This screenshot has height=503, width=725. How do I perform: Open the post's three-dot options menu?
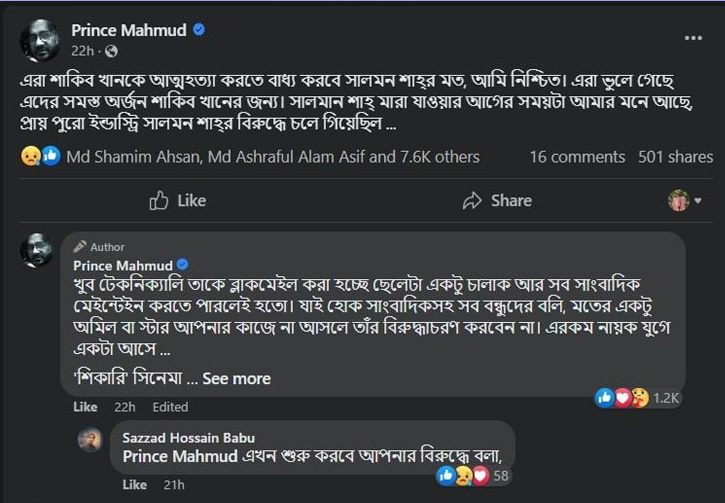(693, 38)
